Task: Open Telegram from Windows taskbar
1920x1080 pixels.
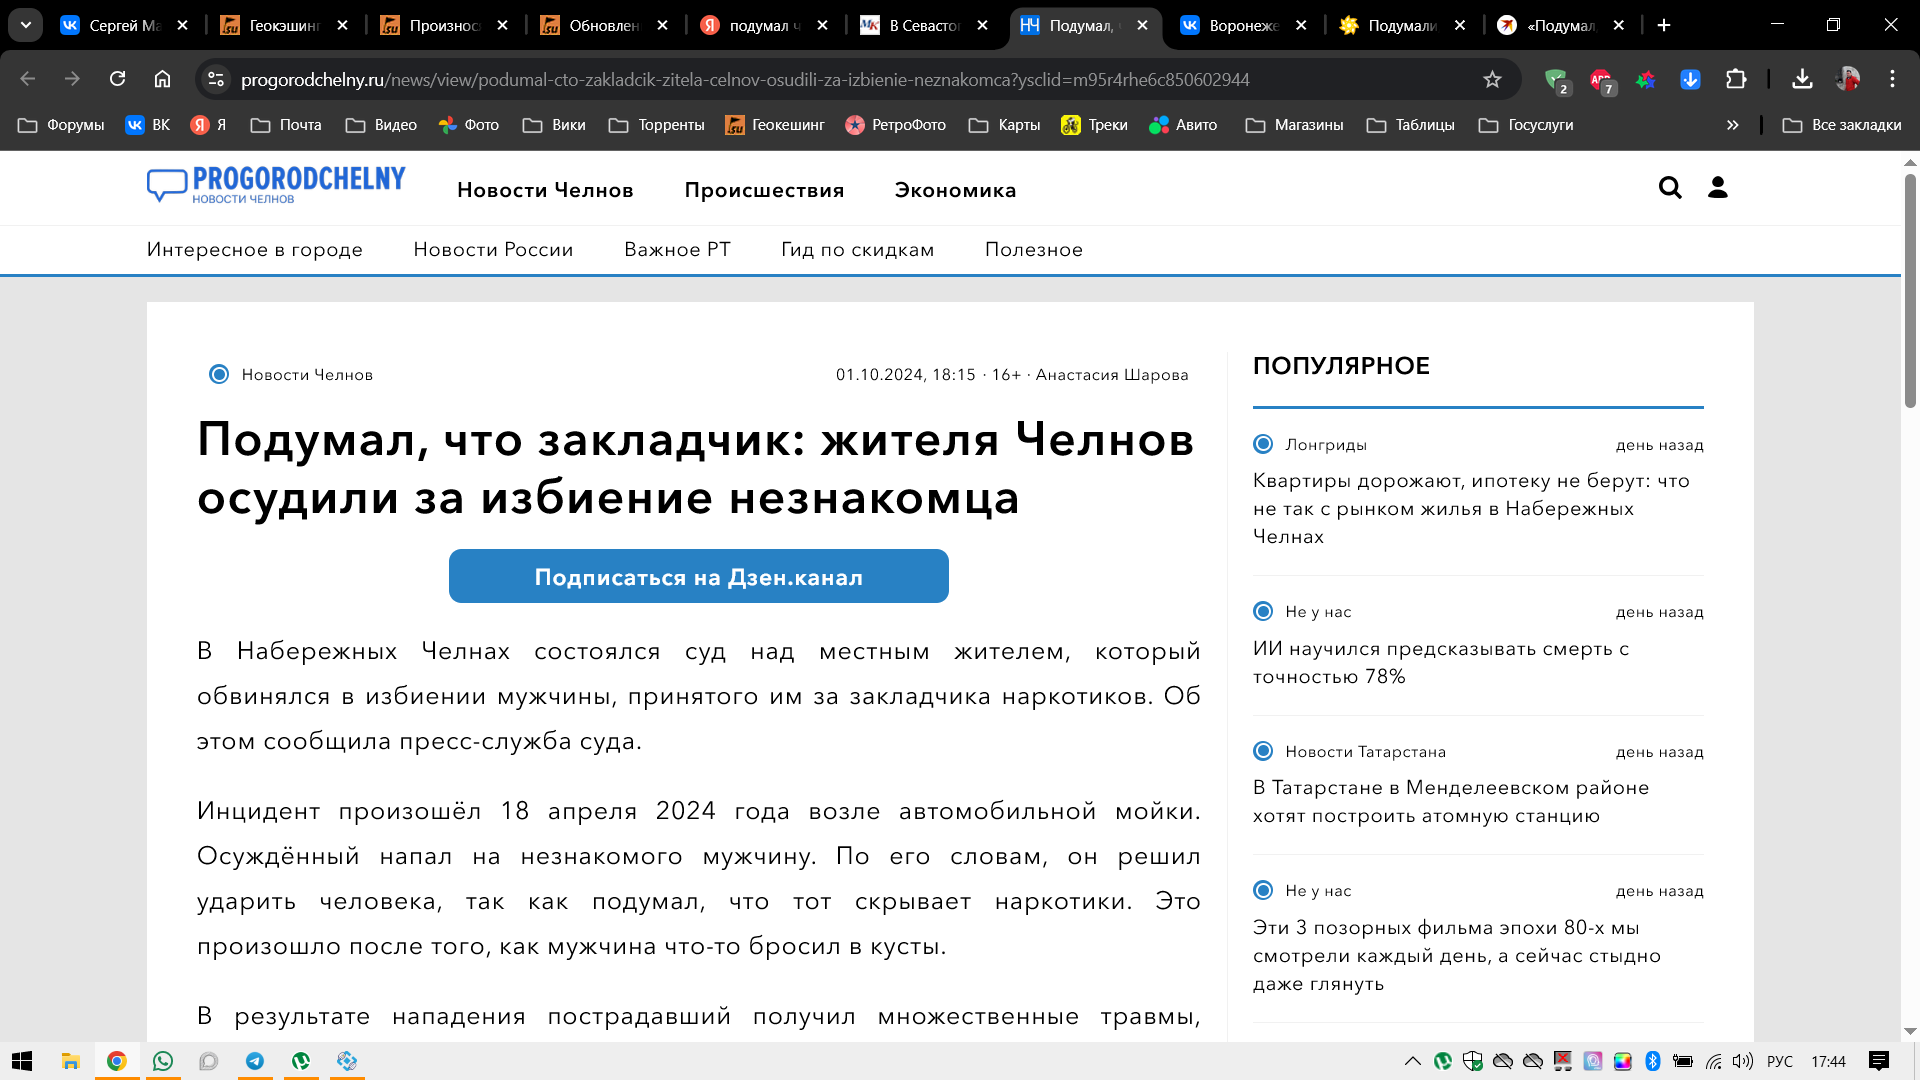Action: 255,1061
